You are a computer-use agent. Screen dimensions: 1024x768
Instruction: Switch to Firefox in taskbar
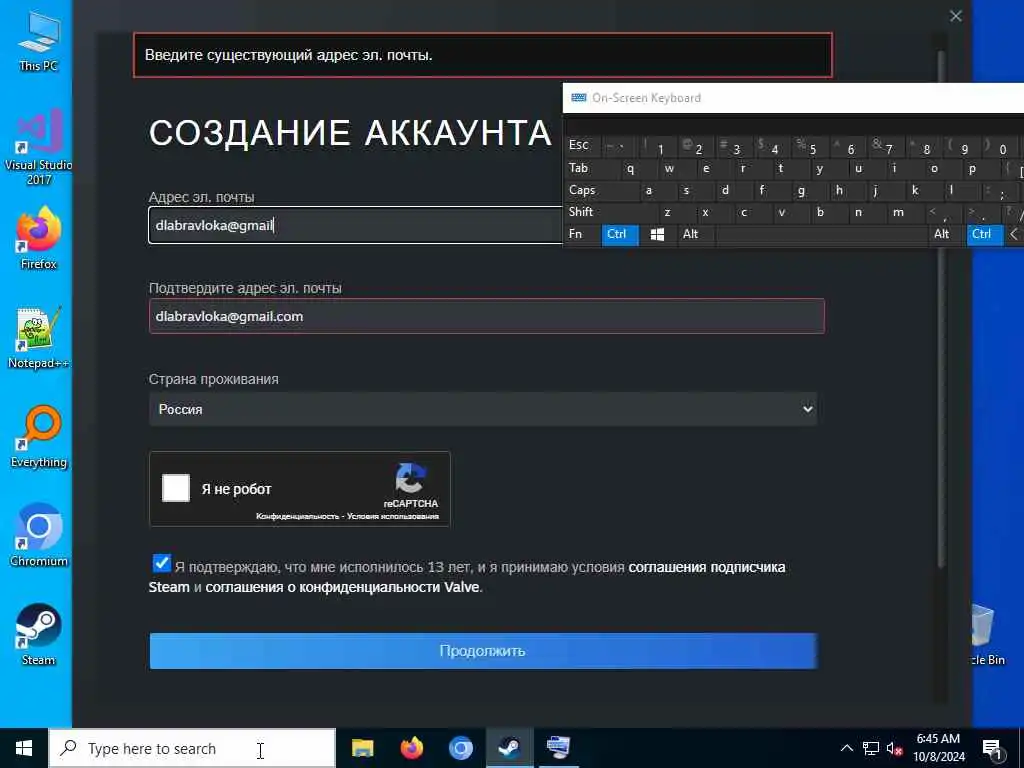pyautogui.click(x=411, y=748)
